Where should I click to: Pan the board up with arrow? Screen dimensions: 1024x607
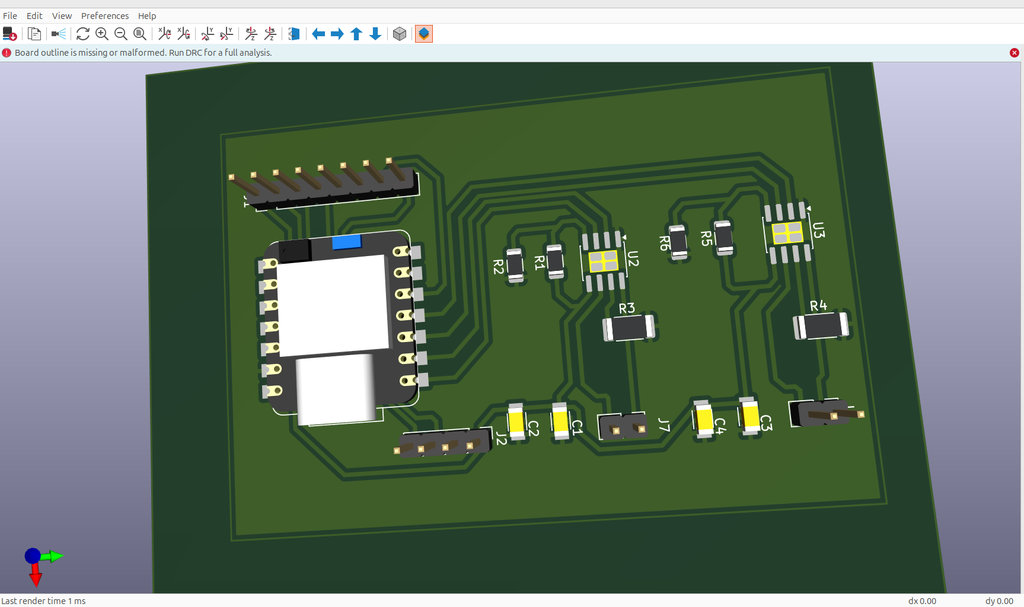click(357, 33)
